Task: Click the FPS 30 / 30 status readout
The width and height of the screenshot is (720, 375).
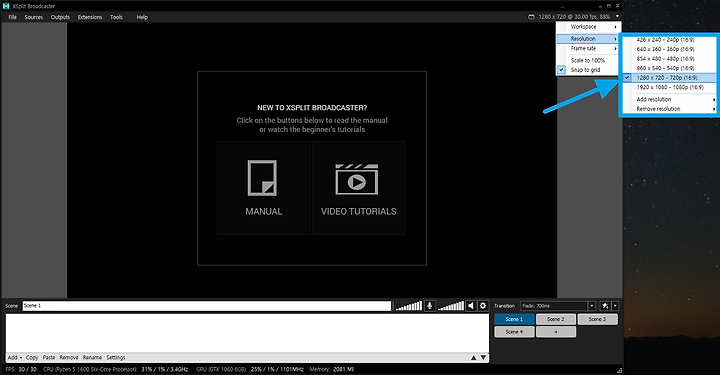Action: pos(21,369)
